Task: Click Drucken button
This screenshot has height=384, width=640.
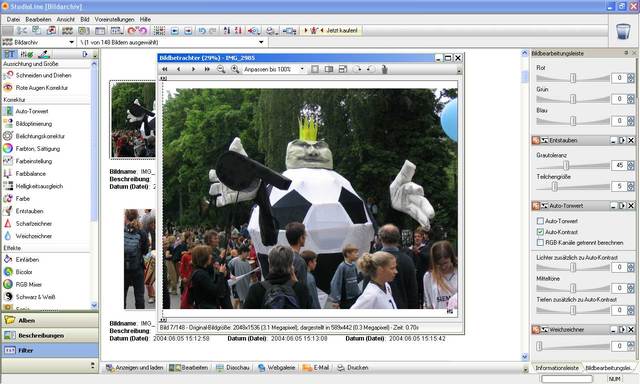Action: (x=353, y=368)
